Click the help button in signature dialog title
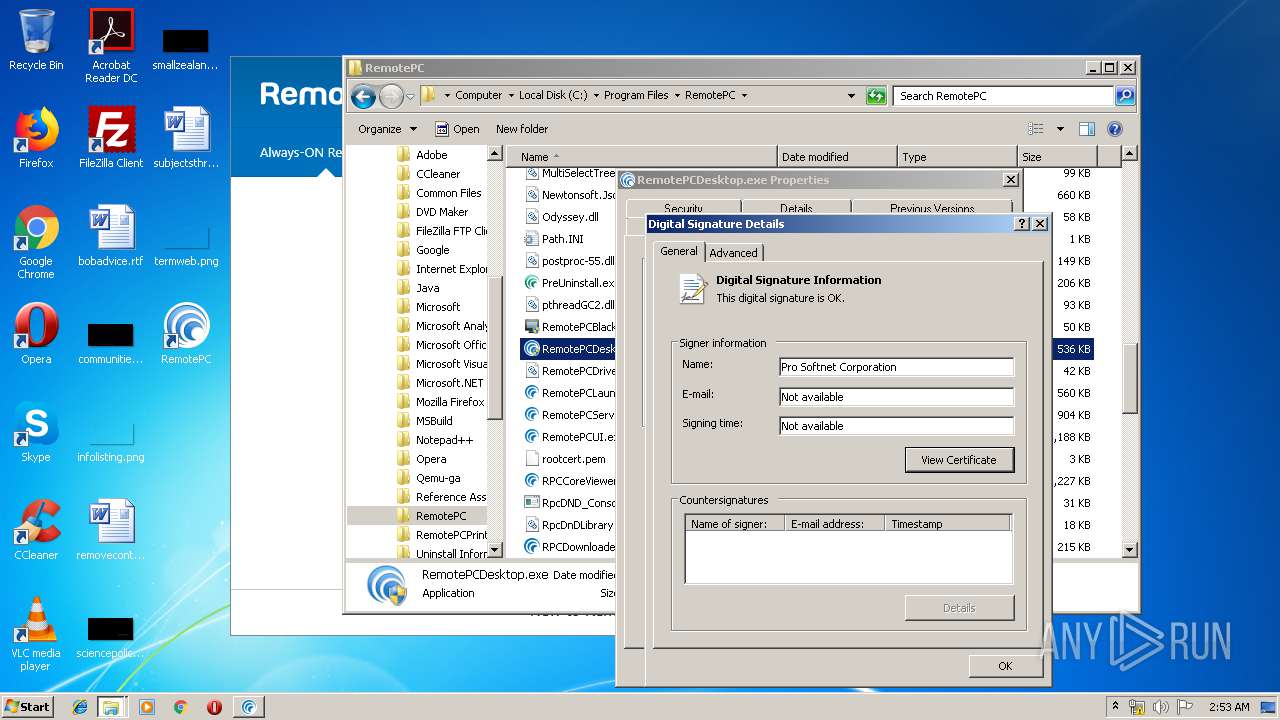The width and height of the screenshot is (1280, 720). click(1021, 224)
